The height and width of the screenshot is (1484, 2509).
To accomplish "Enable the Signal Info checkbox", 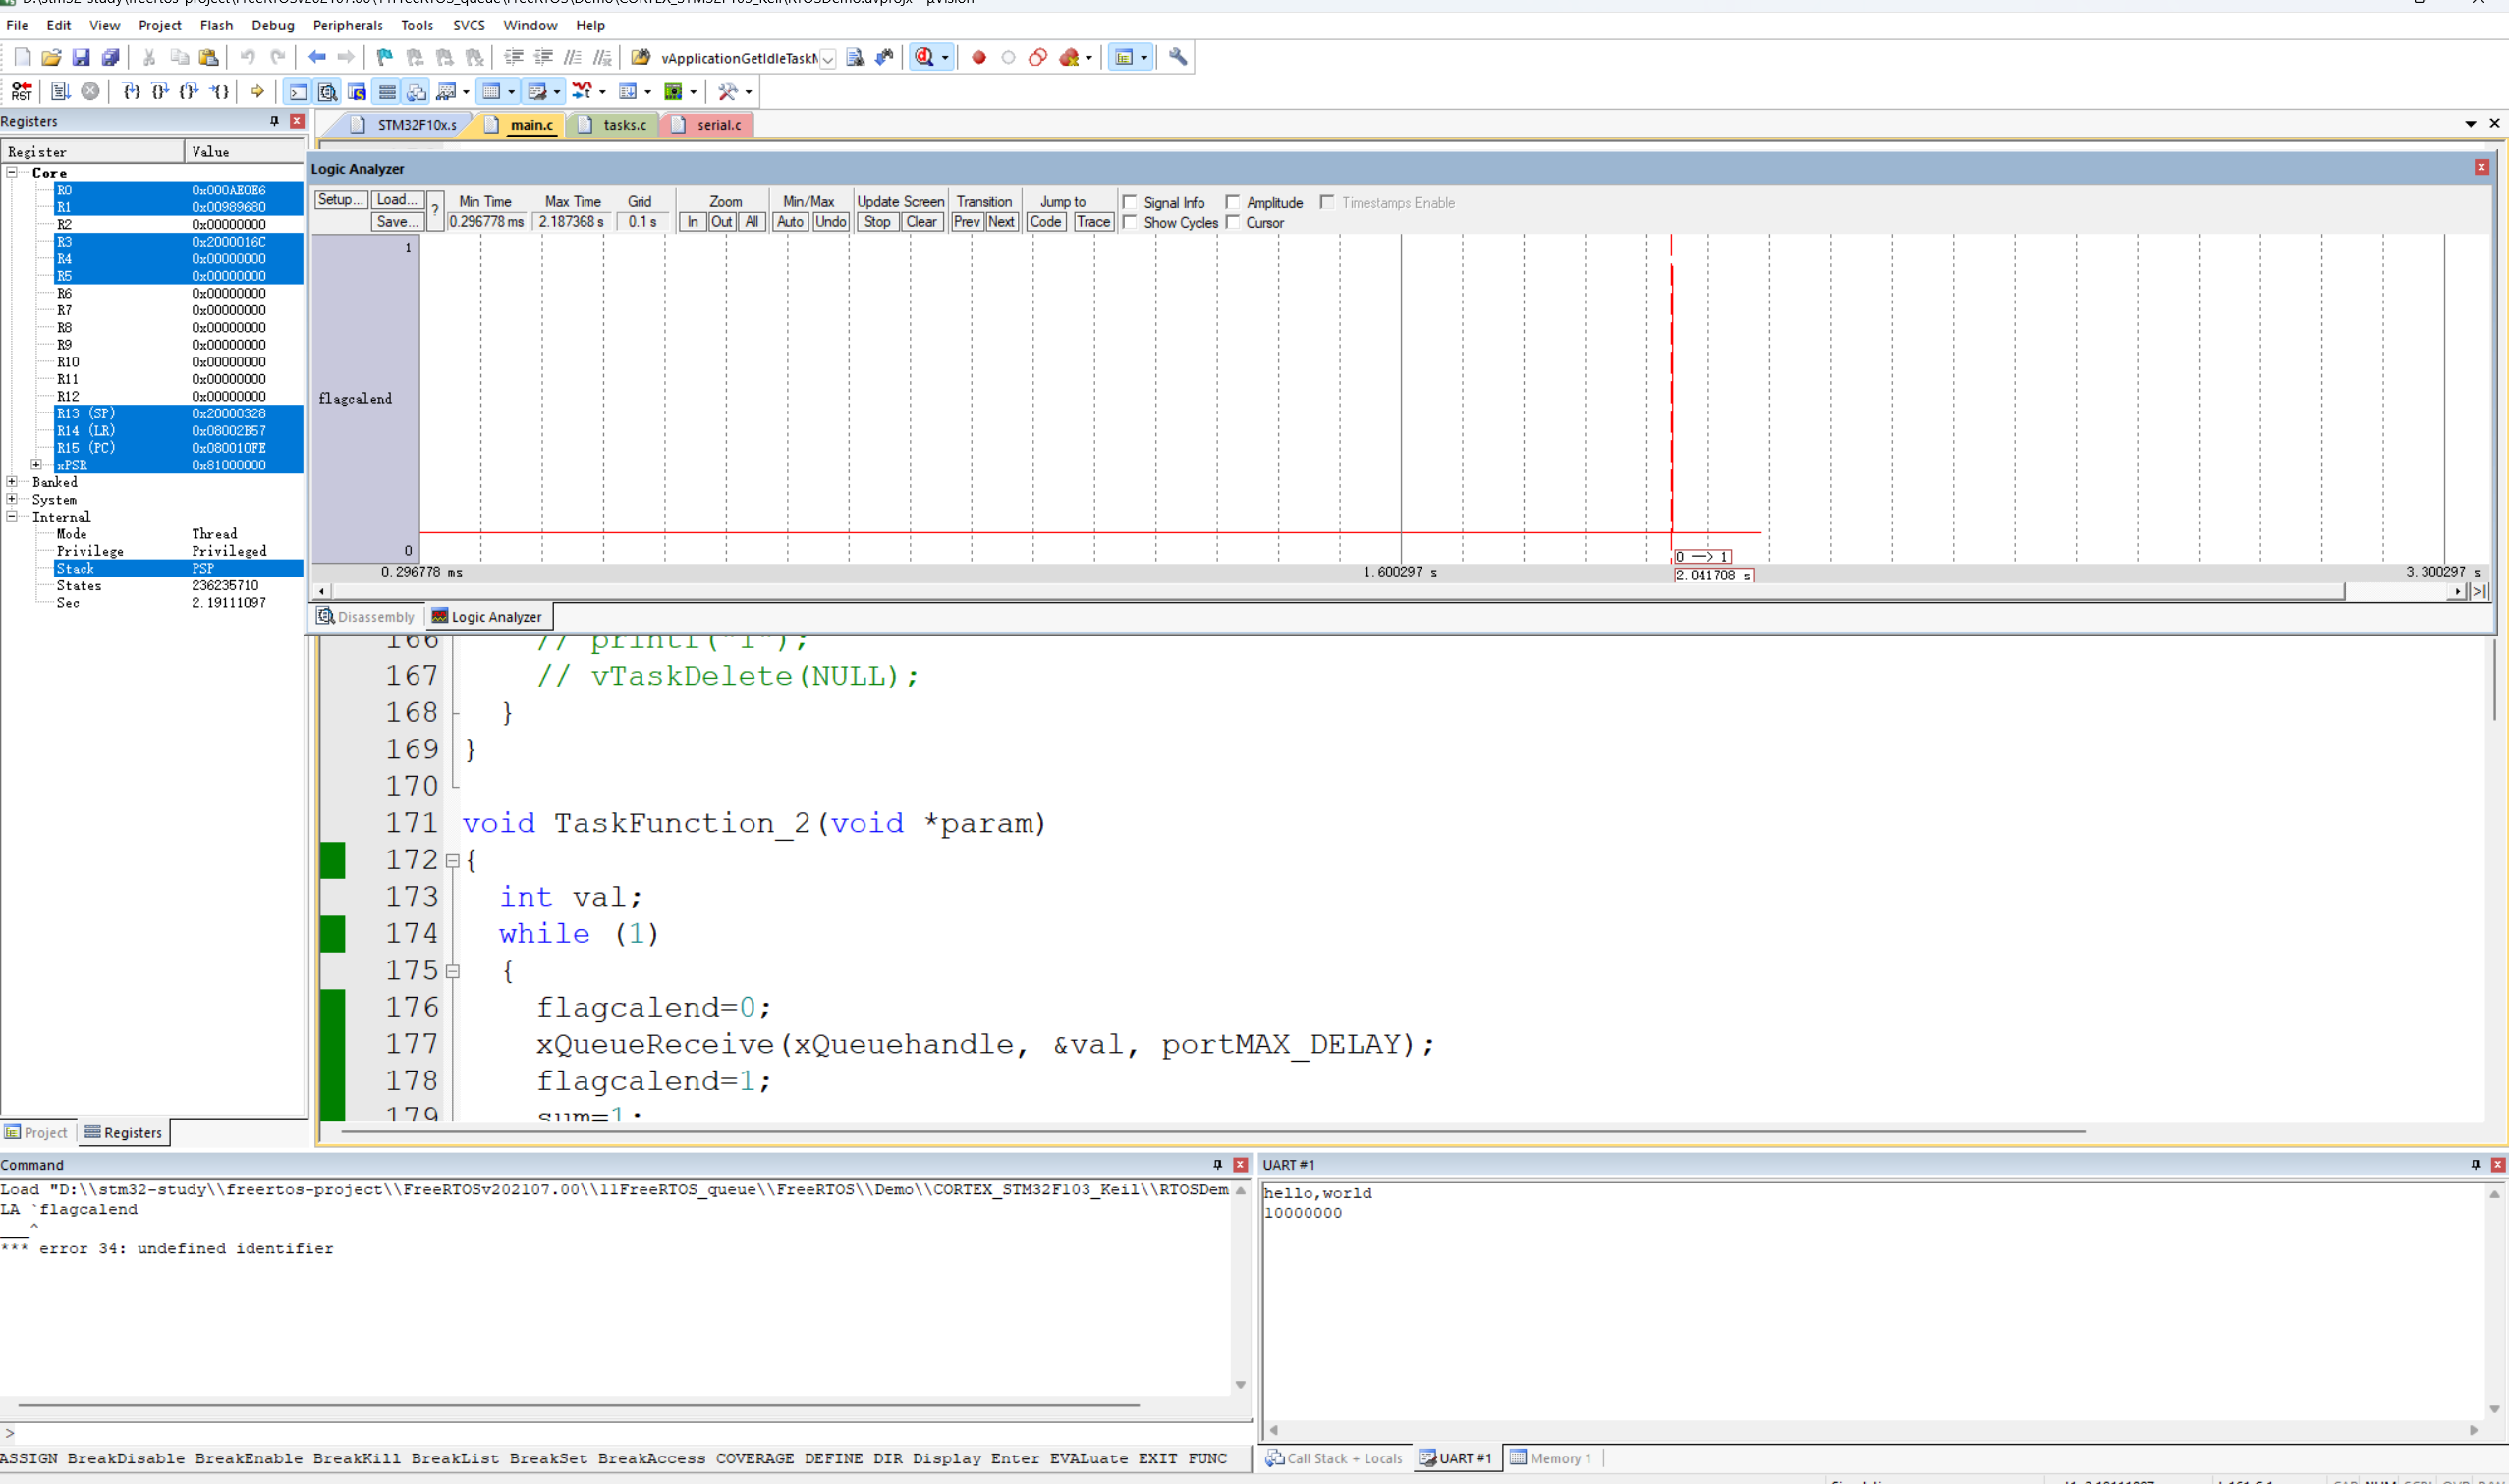I will (x=1130, y=202).
